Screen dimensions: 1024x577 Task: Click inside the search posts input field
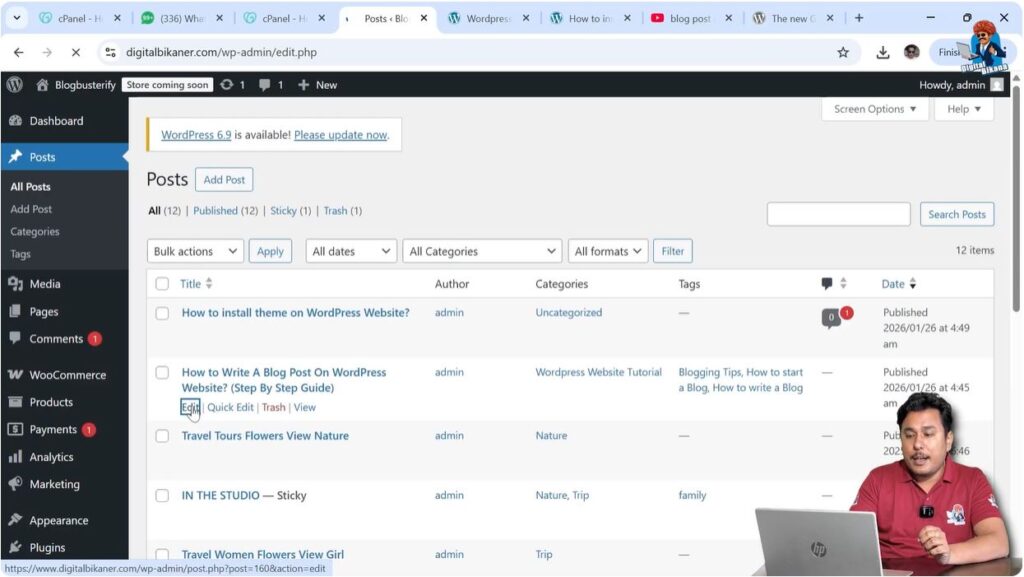point(838,213)
